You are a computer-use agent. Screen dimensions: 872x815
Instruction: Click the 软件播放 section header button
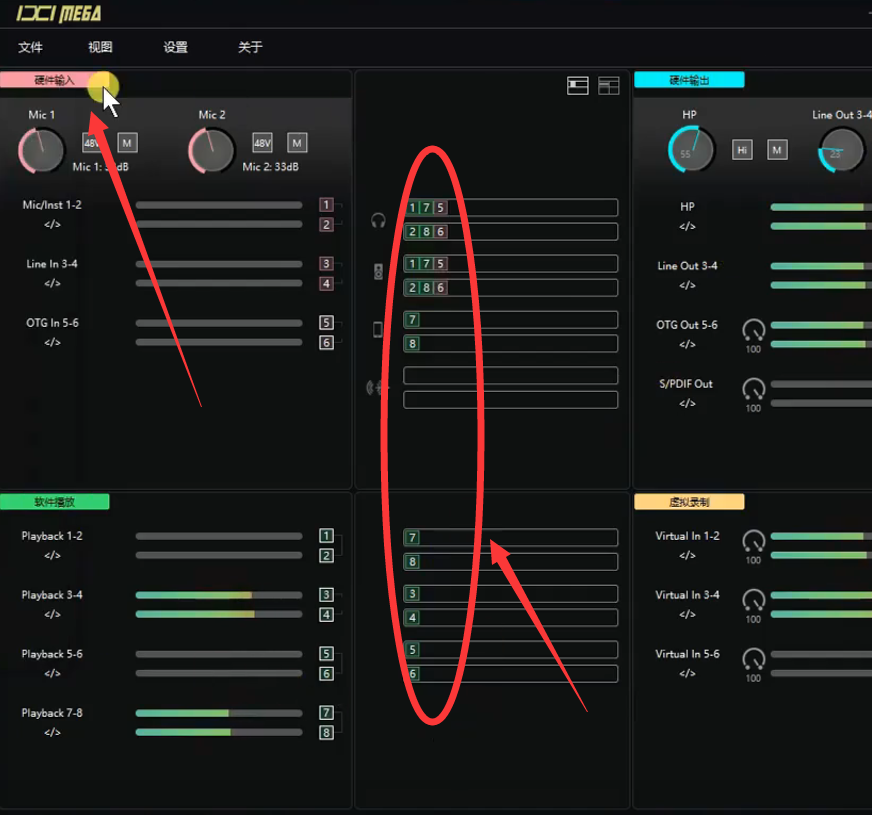pyautogui.click(x=55, y=502)
